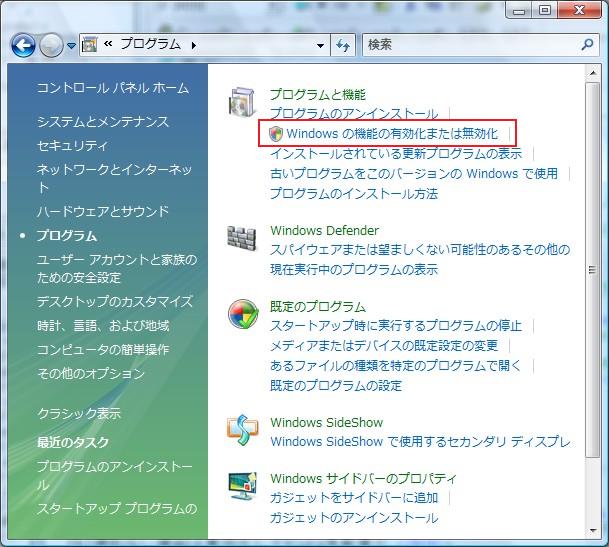Screen dimensions: 609x547
Task: Maximize the Control Panel window
Action: pyautogui.click(x=545, y=10)
